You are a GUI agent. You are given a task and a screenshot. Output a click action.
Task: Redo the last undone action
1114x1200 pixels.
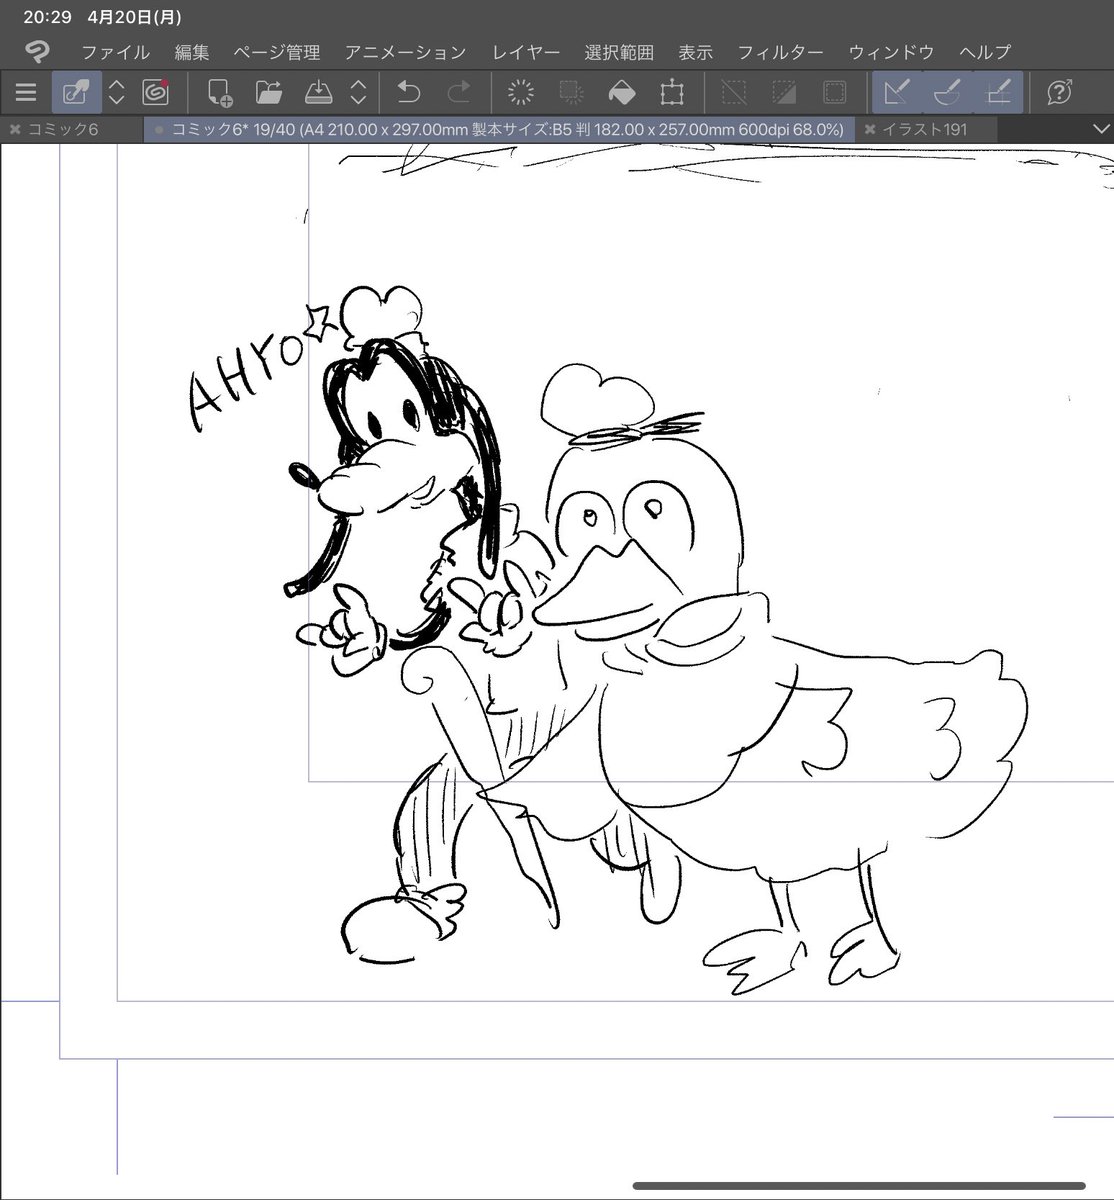[x=459, y=93]
